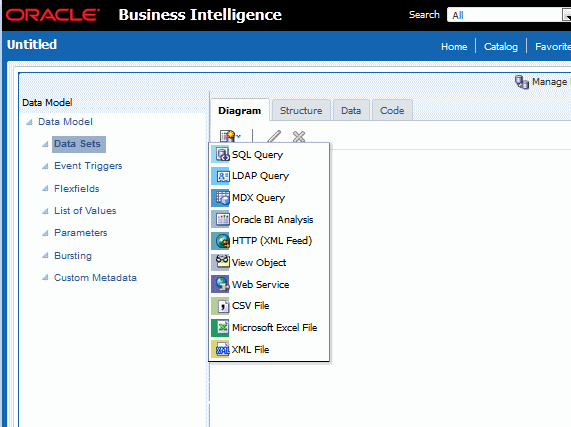Image resolution: width=571 pixels, height=427 pixels.
Task: Click the Oracle logo
Action: 52,15
